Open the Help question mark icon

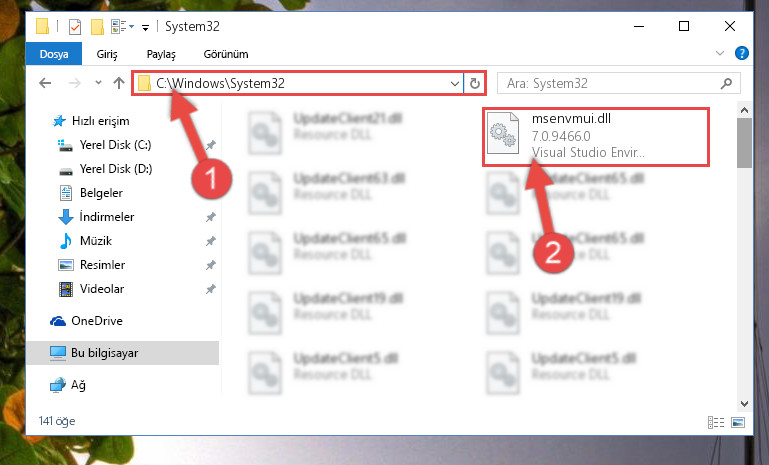click(742, 53)
